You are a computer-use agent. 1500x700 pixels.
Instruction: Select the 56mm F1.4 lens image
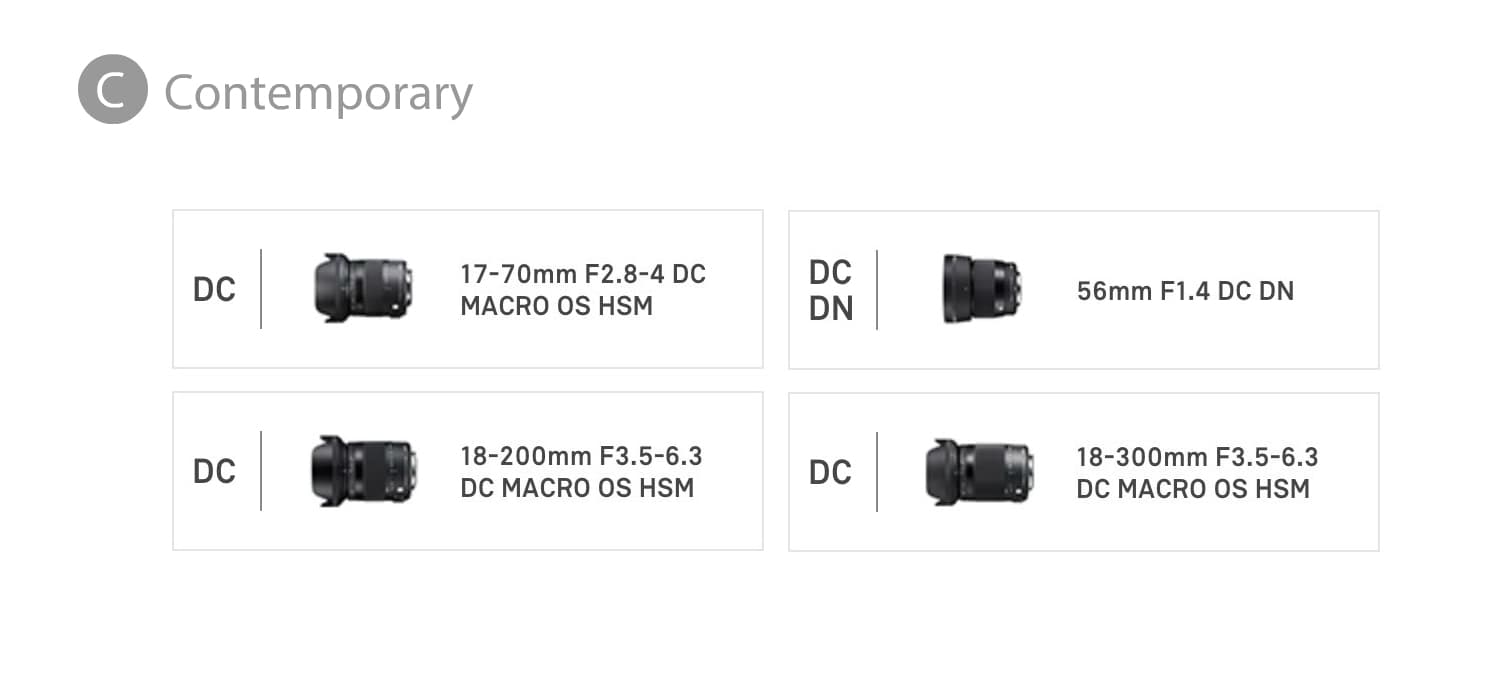pos(981,289)
